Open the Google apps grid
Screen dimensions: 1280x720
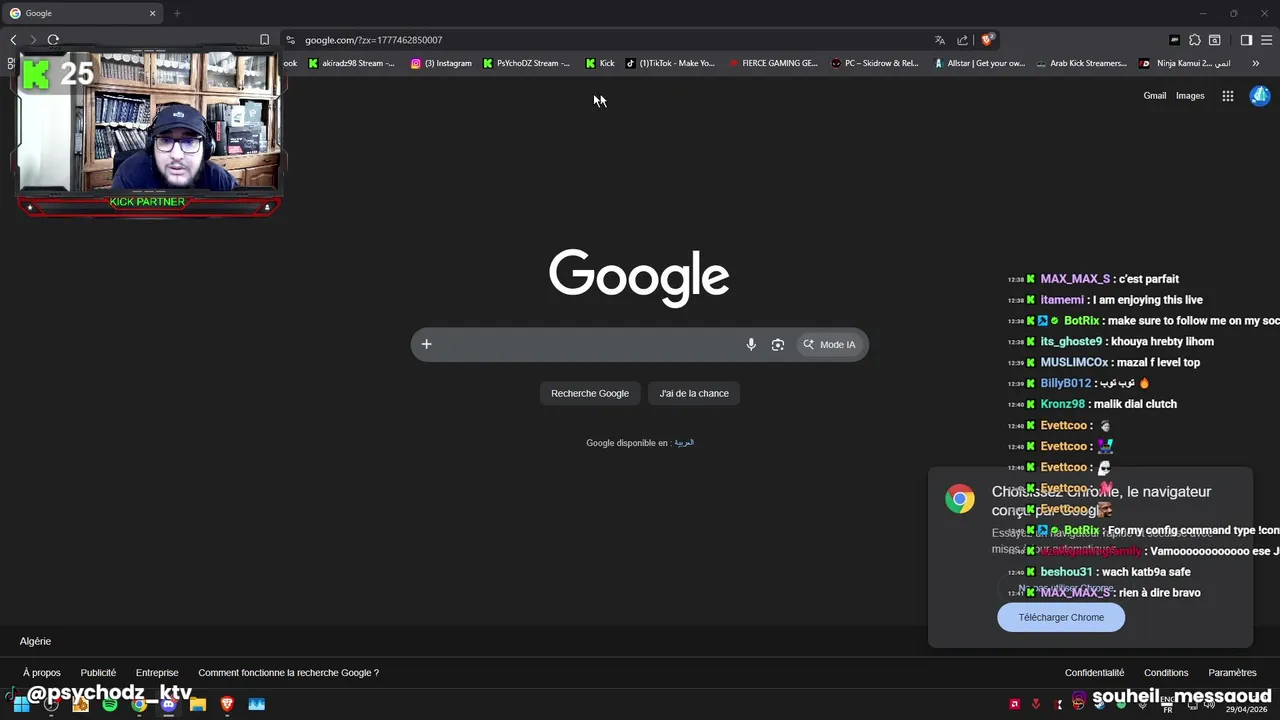click(1228, 96)
